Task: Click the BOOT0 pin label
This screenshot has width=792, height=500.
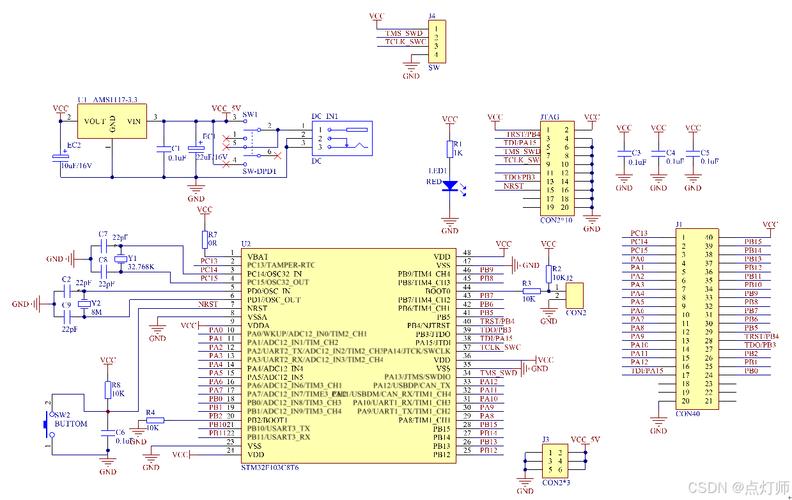Action: click(437, 291)
